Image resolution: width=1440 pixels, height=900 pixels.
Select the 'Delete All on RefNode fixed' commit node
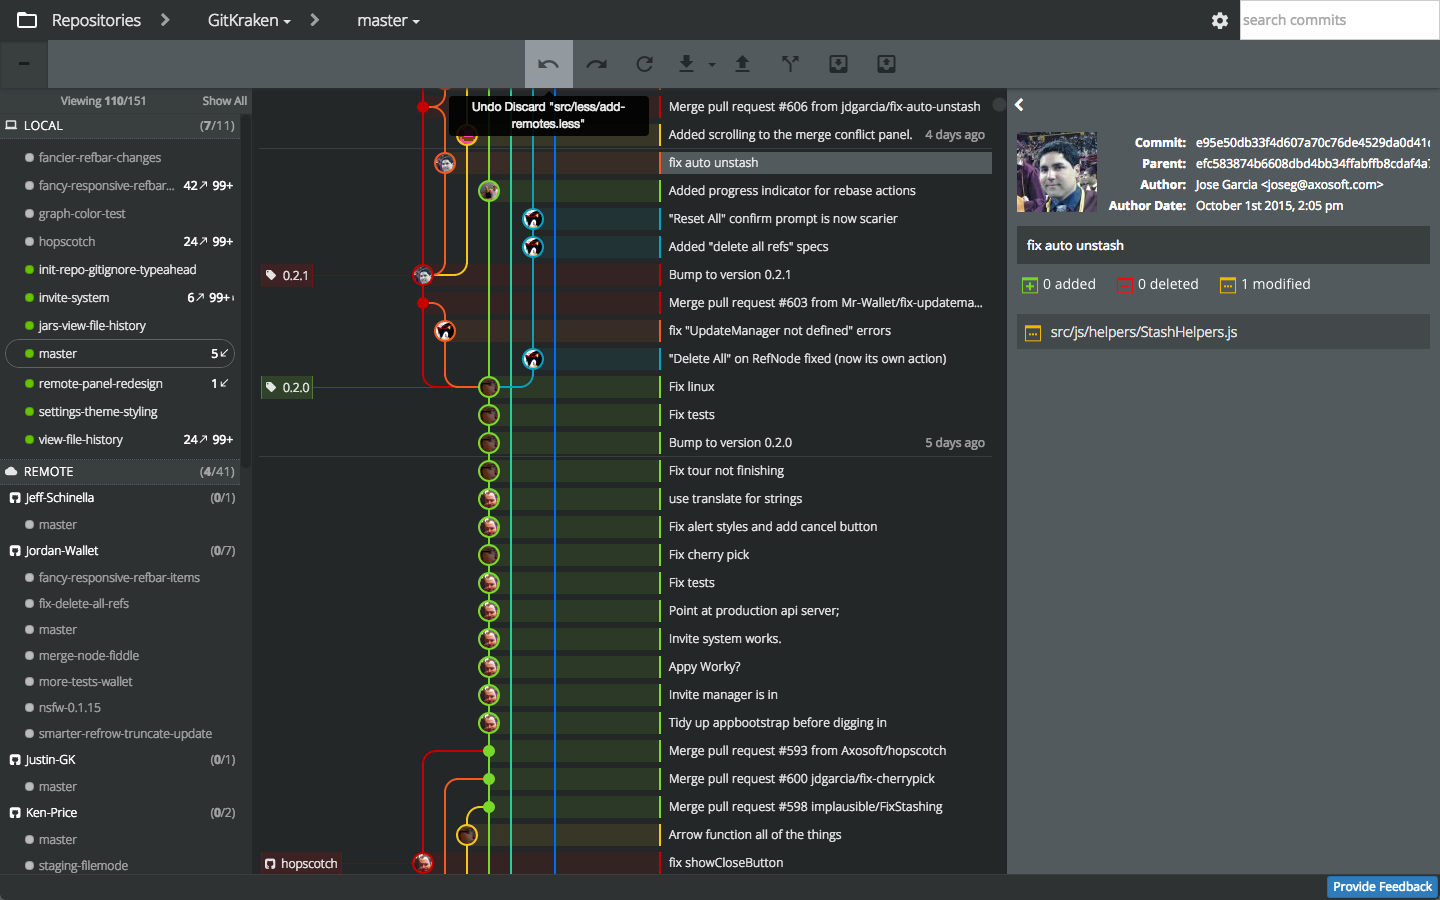point(533,359)
